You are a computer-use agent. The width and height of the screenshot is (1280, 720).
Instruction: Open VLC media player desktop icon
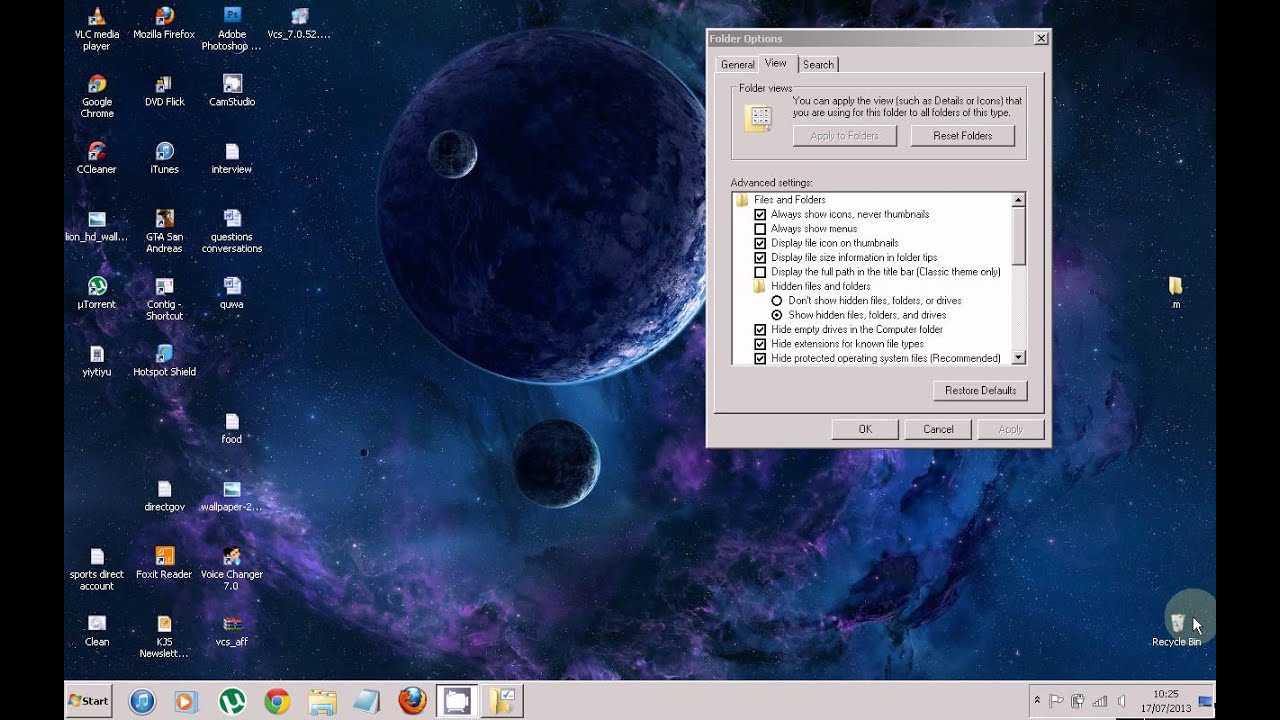[96, 28]
